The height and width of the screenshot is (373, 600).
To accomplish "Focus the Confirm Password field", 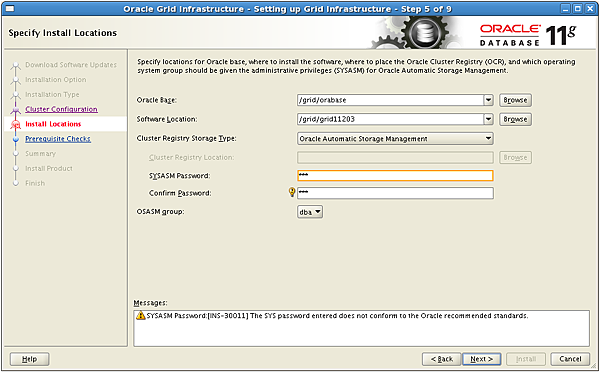I will pyautogui.click(x=395, y=193).
